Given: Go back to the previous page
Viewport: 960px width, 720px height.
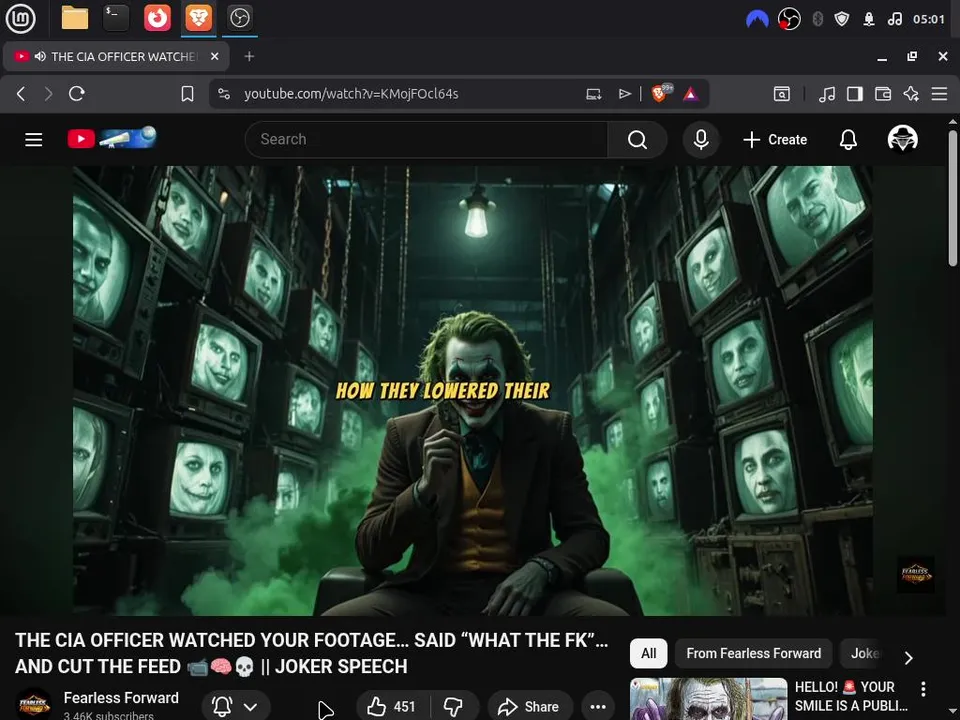Looking at the screenshot, I should coord(21,94).
